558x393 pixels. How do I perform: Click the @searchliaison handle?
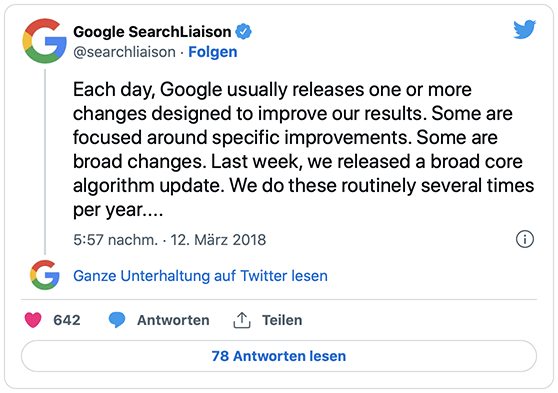(125, 52)
